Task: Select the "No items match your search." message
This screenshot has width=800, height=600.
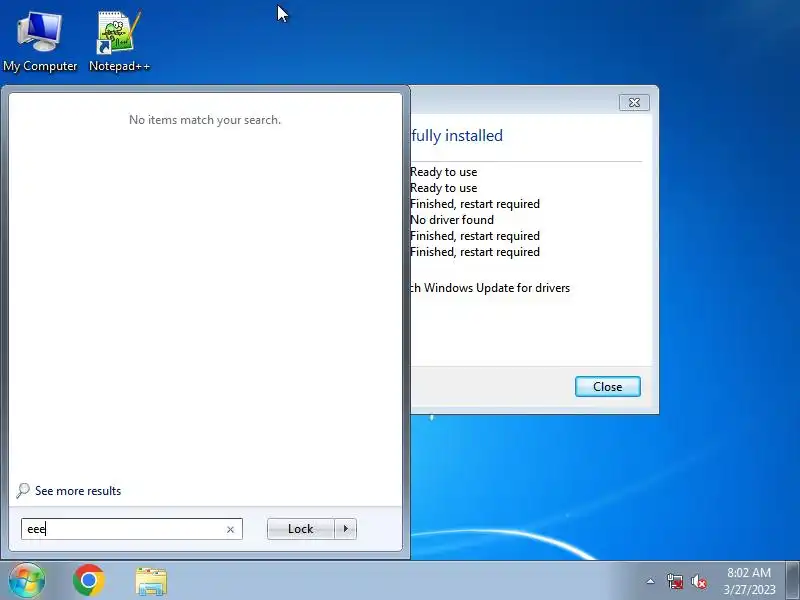Action: [x=205, y=120]
